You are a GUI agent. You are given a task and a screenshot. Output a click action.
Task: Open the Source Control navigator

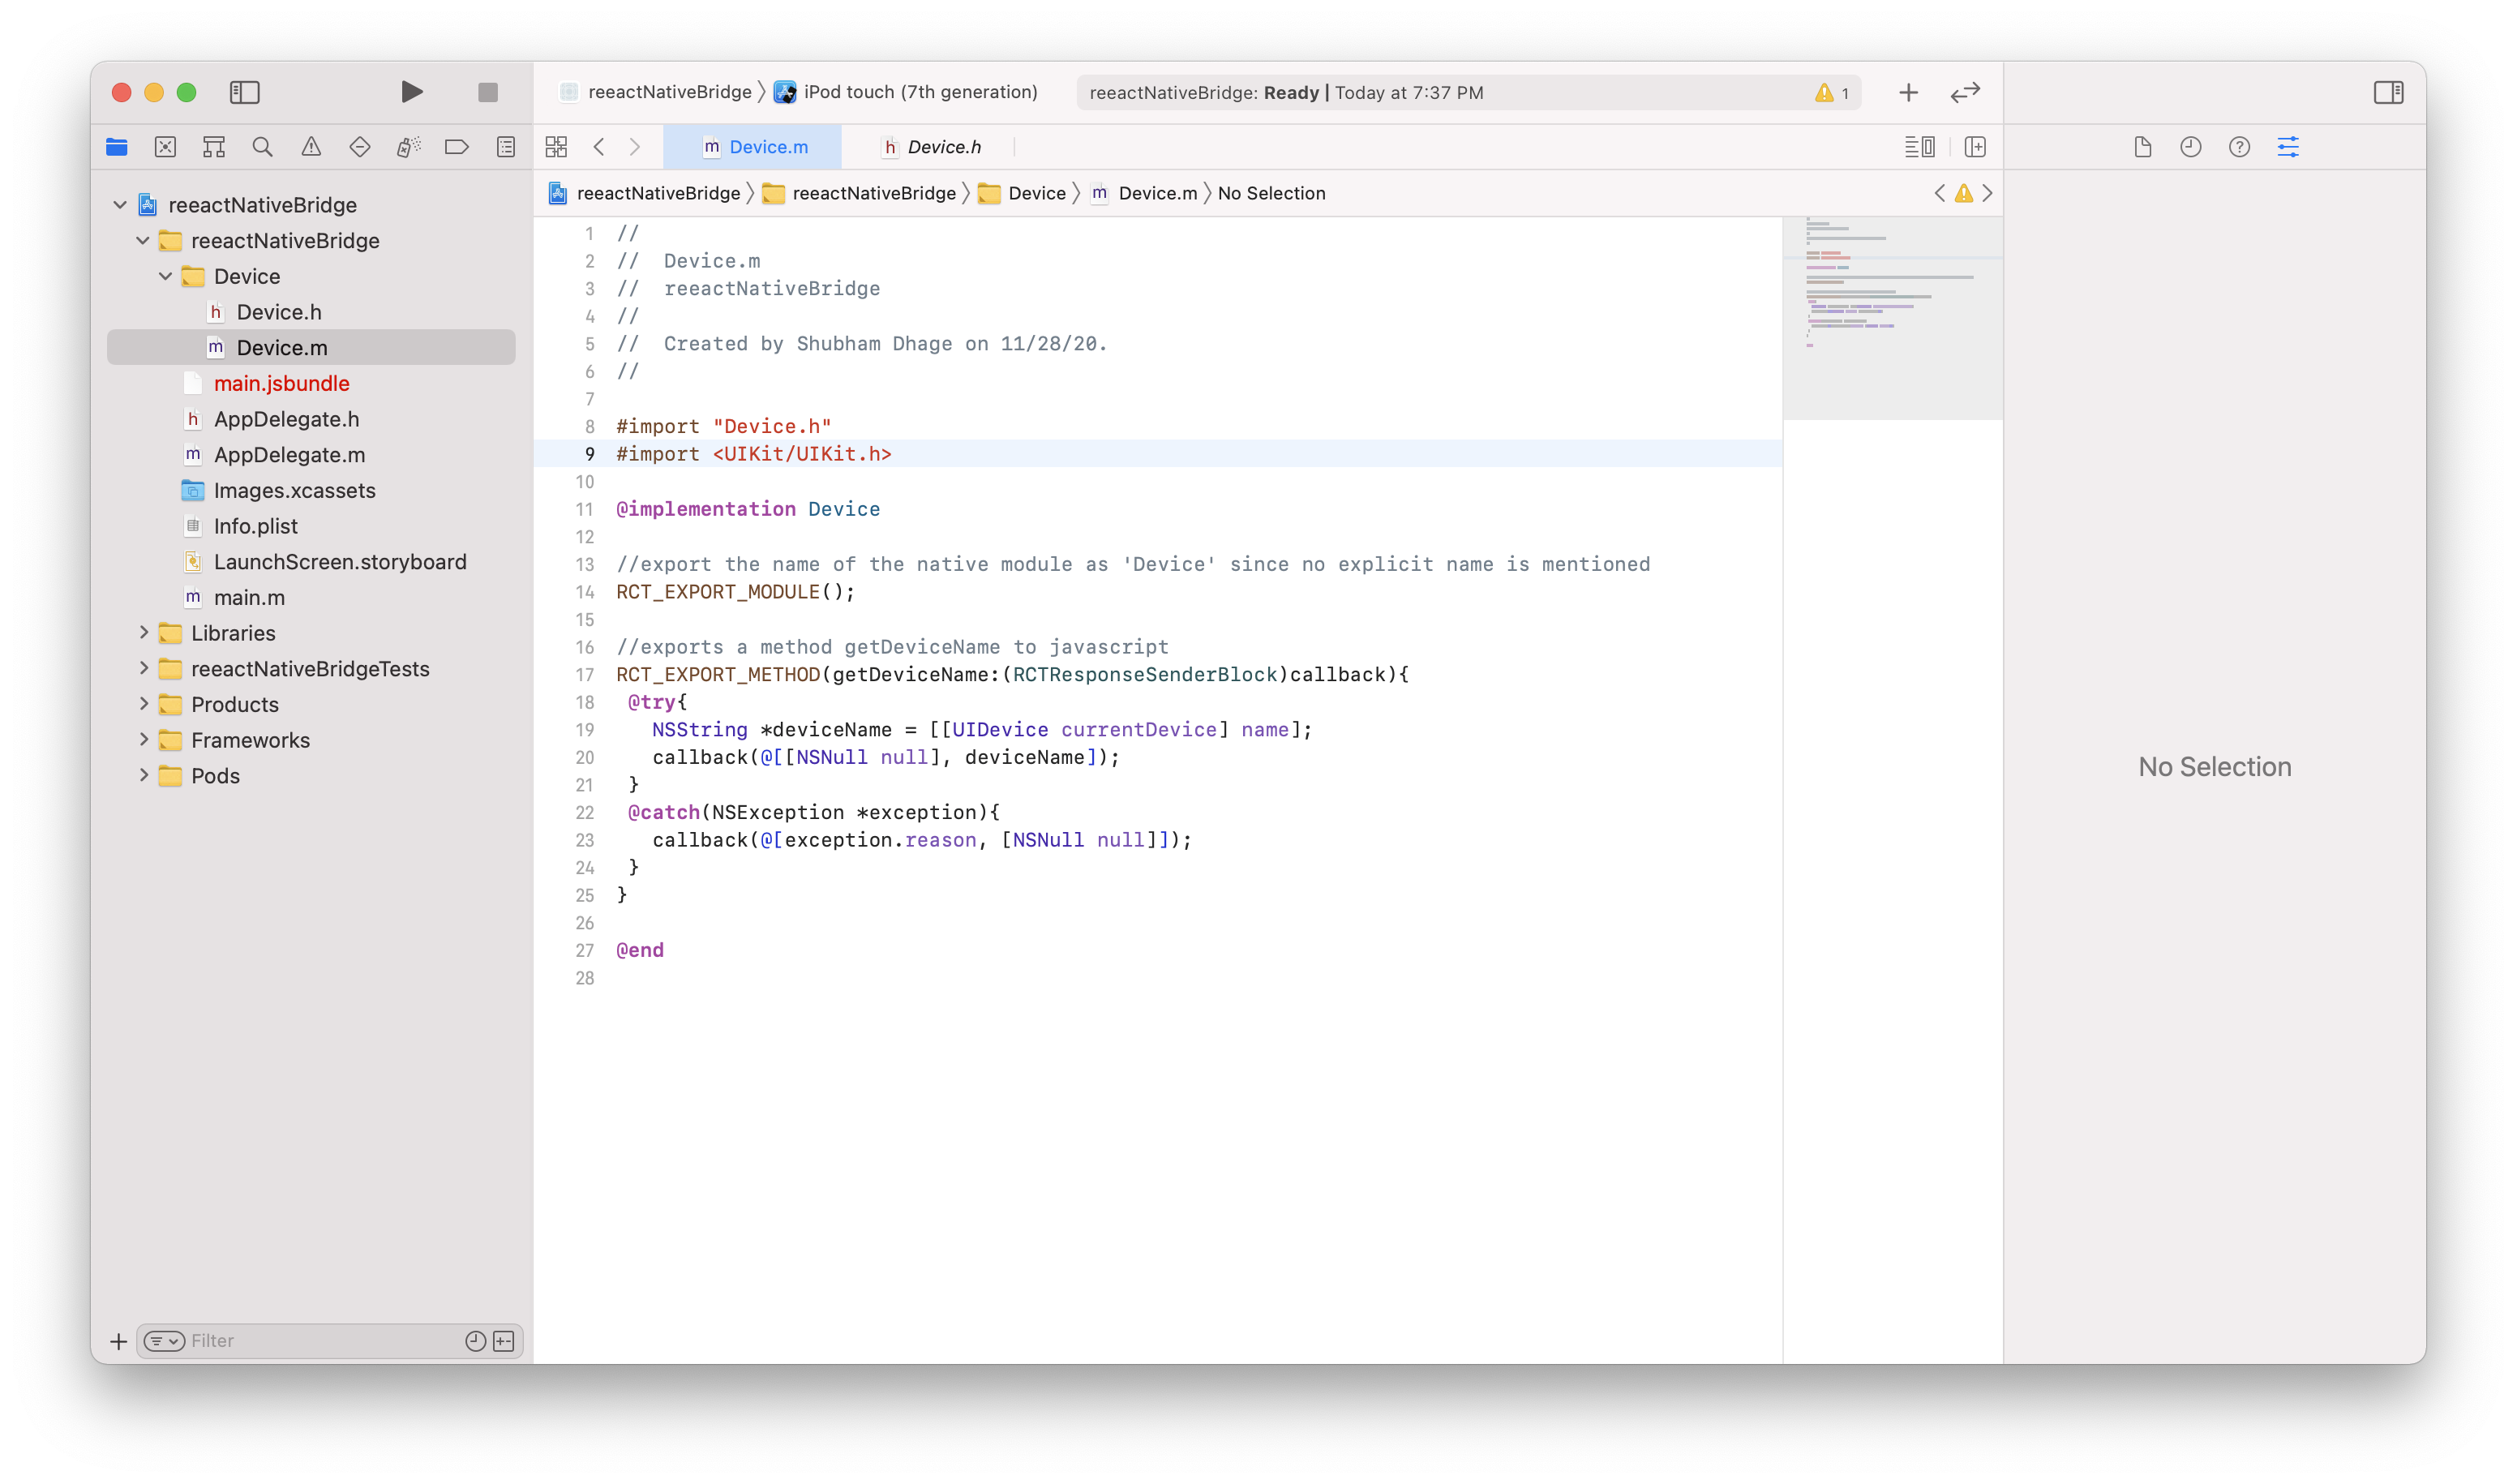165,147
